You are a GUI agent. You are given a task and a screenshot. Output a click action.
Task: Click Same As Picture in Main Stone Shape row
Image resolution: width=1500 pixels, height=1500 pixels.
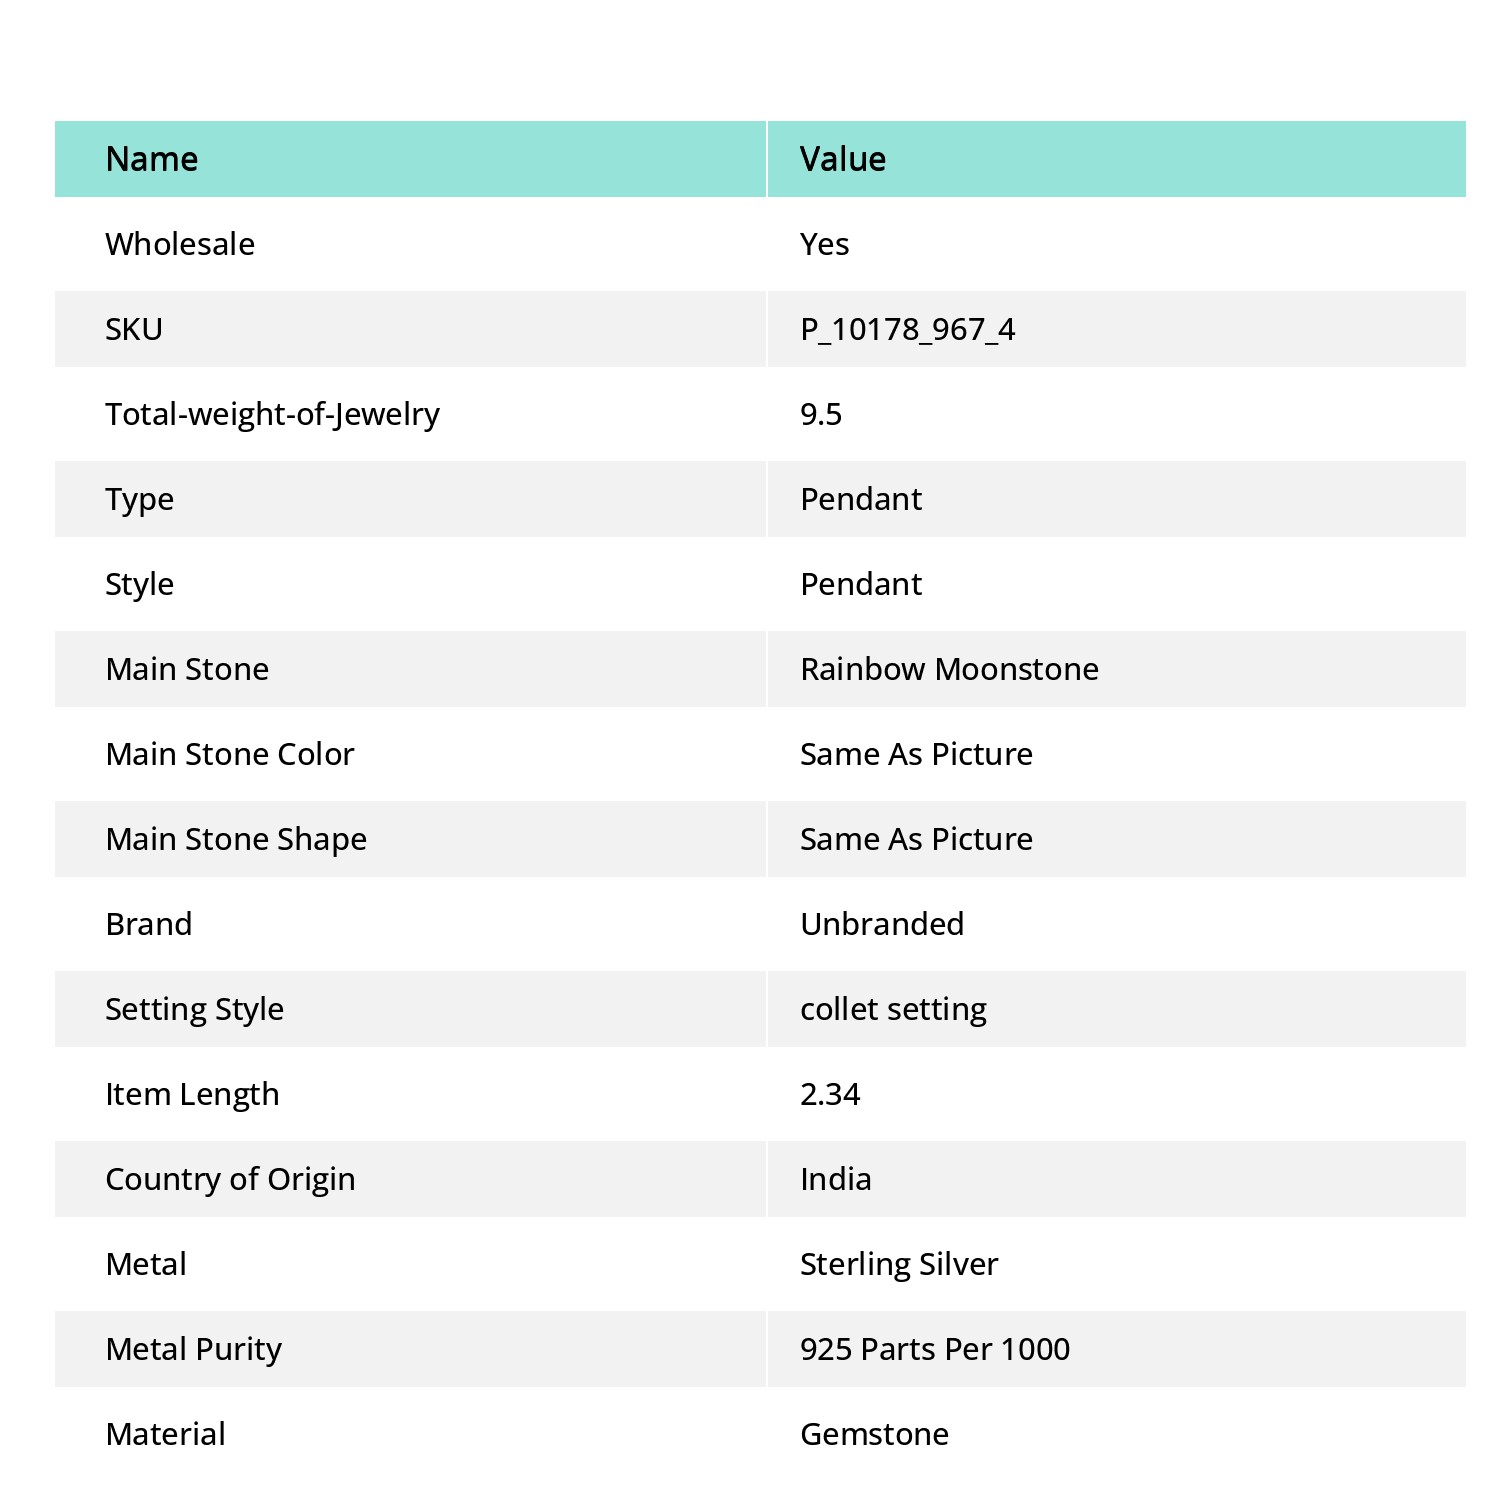[916, 839]
